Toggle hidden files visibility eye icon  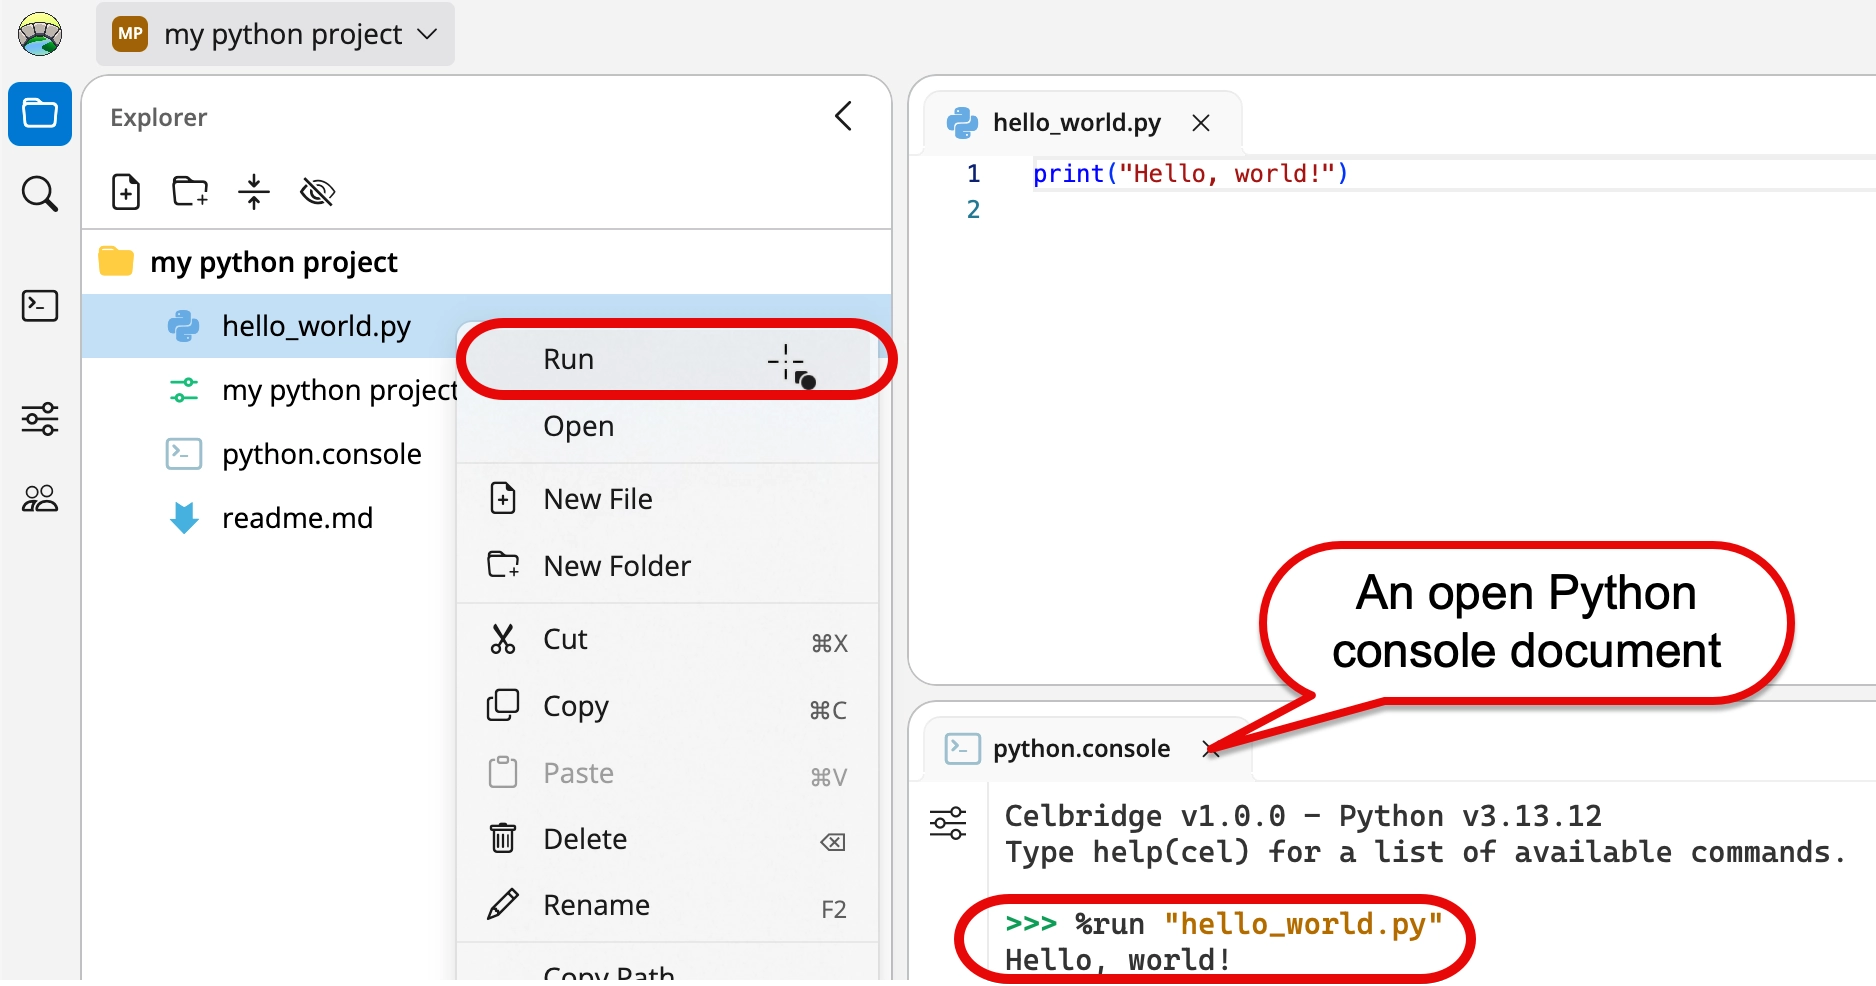[317, 191]
